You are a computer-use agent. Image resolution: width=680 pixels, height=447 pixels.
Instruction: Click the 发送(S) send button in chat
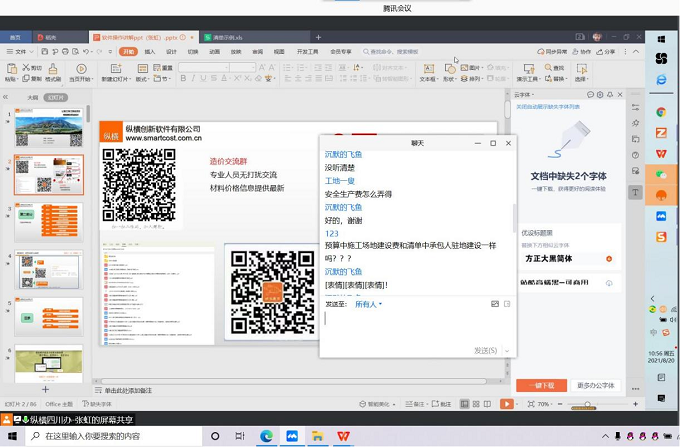(x=485, y=350)
